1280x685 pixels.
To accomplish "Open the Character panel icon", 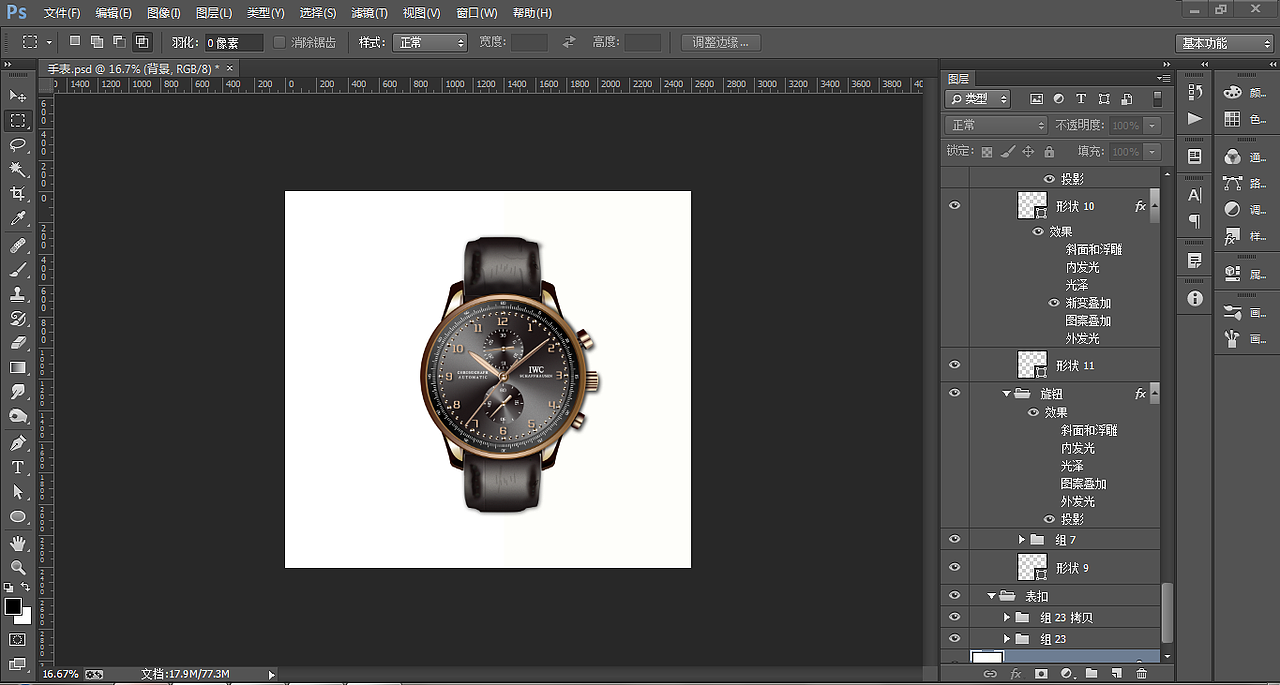I will pyautogui.click(x=1195, y=195).
